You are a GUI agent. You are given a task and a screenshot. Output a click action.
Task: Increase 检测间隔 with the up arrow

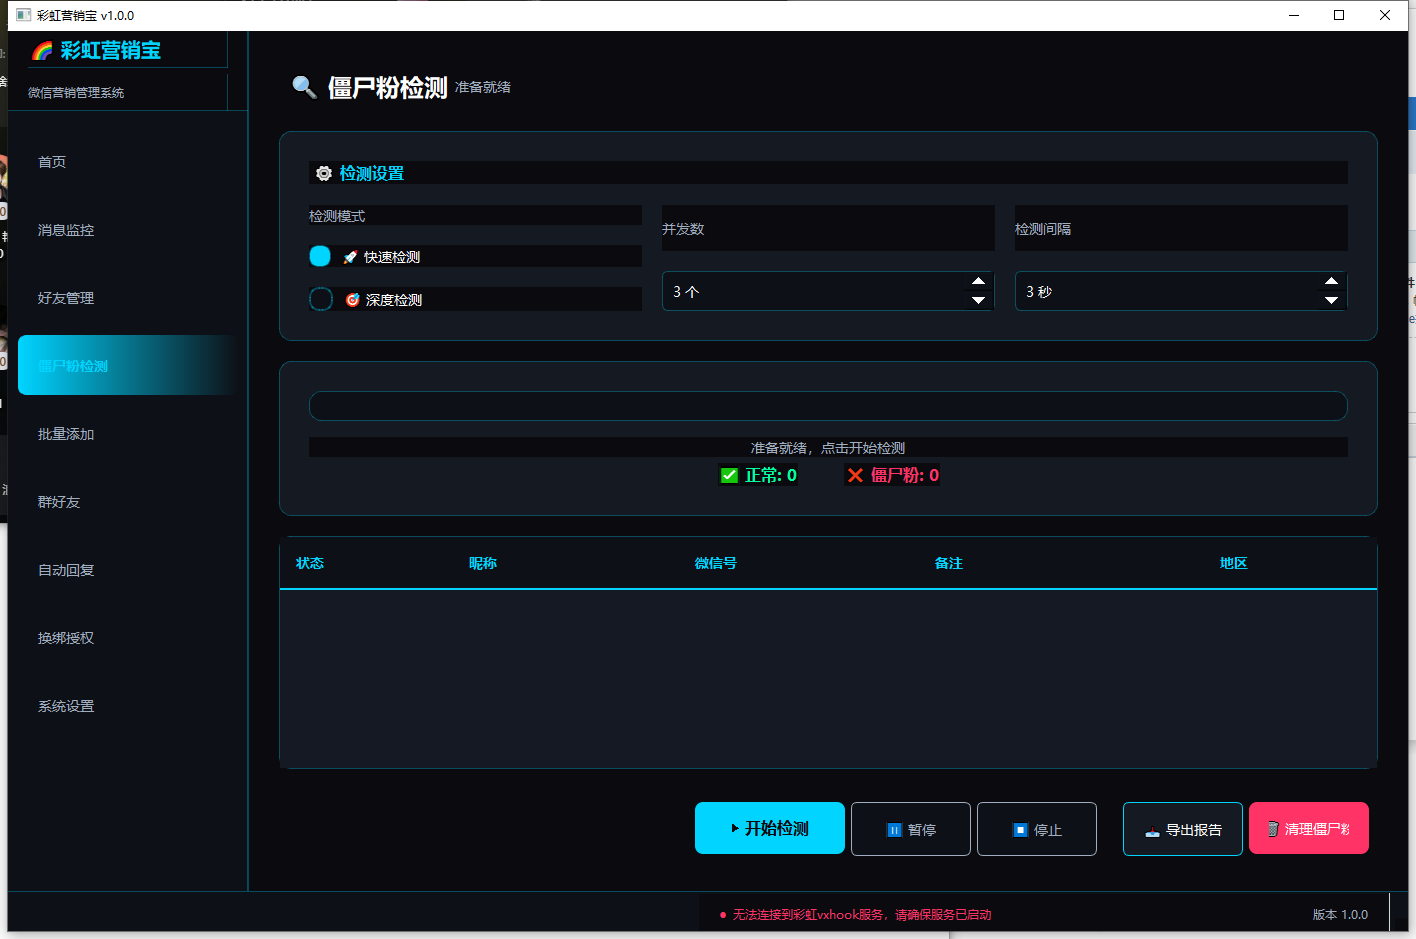1331,281
